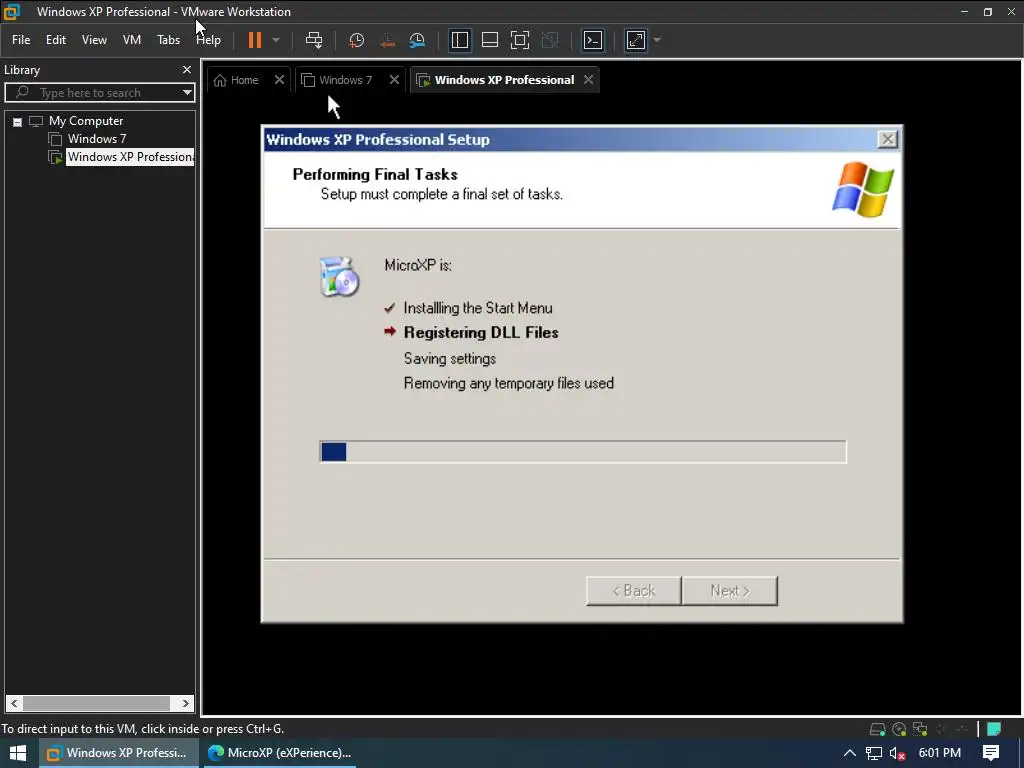Screen dimensions: 1024x768
Task: Send Ctrl+Alt+Del to the virtual machine
Action: coord(314,40)
